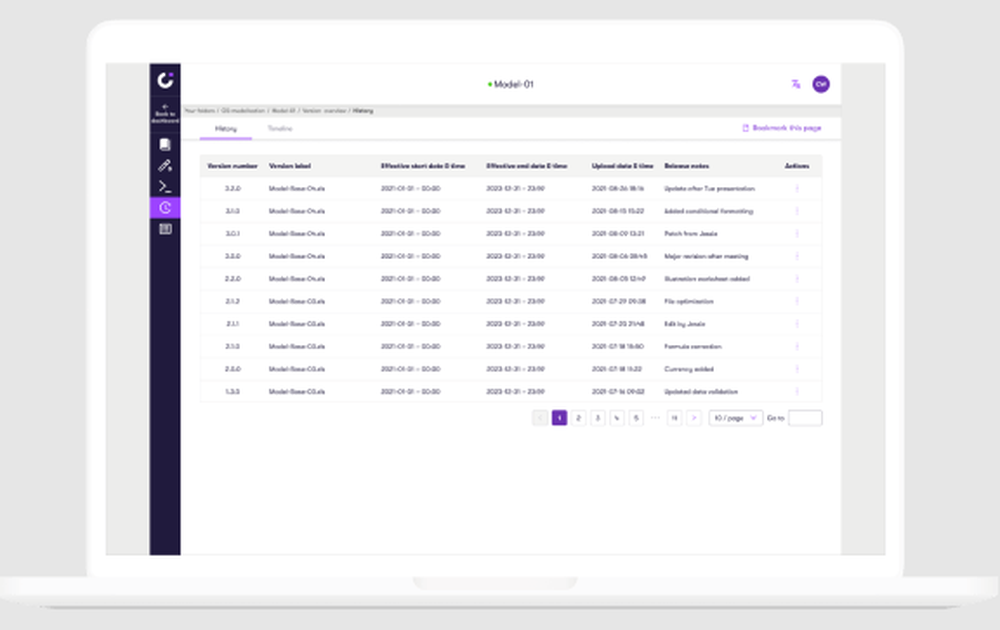1000x630 pixels.
Task: Select version number 1.3.3 cell
Action: click(x=233, y=392)
